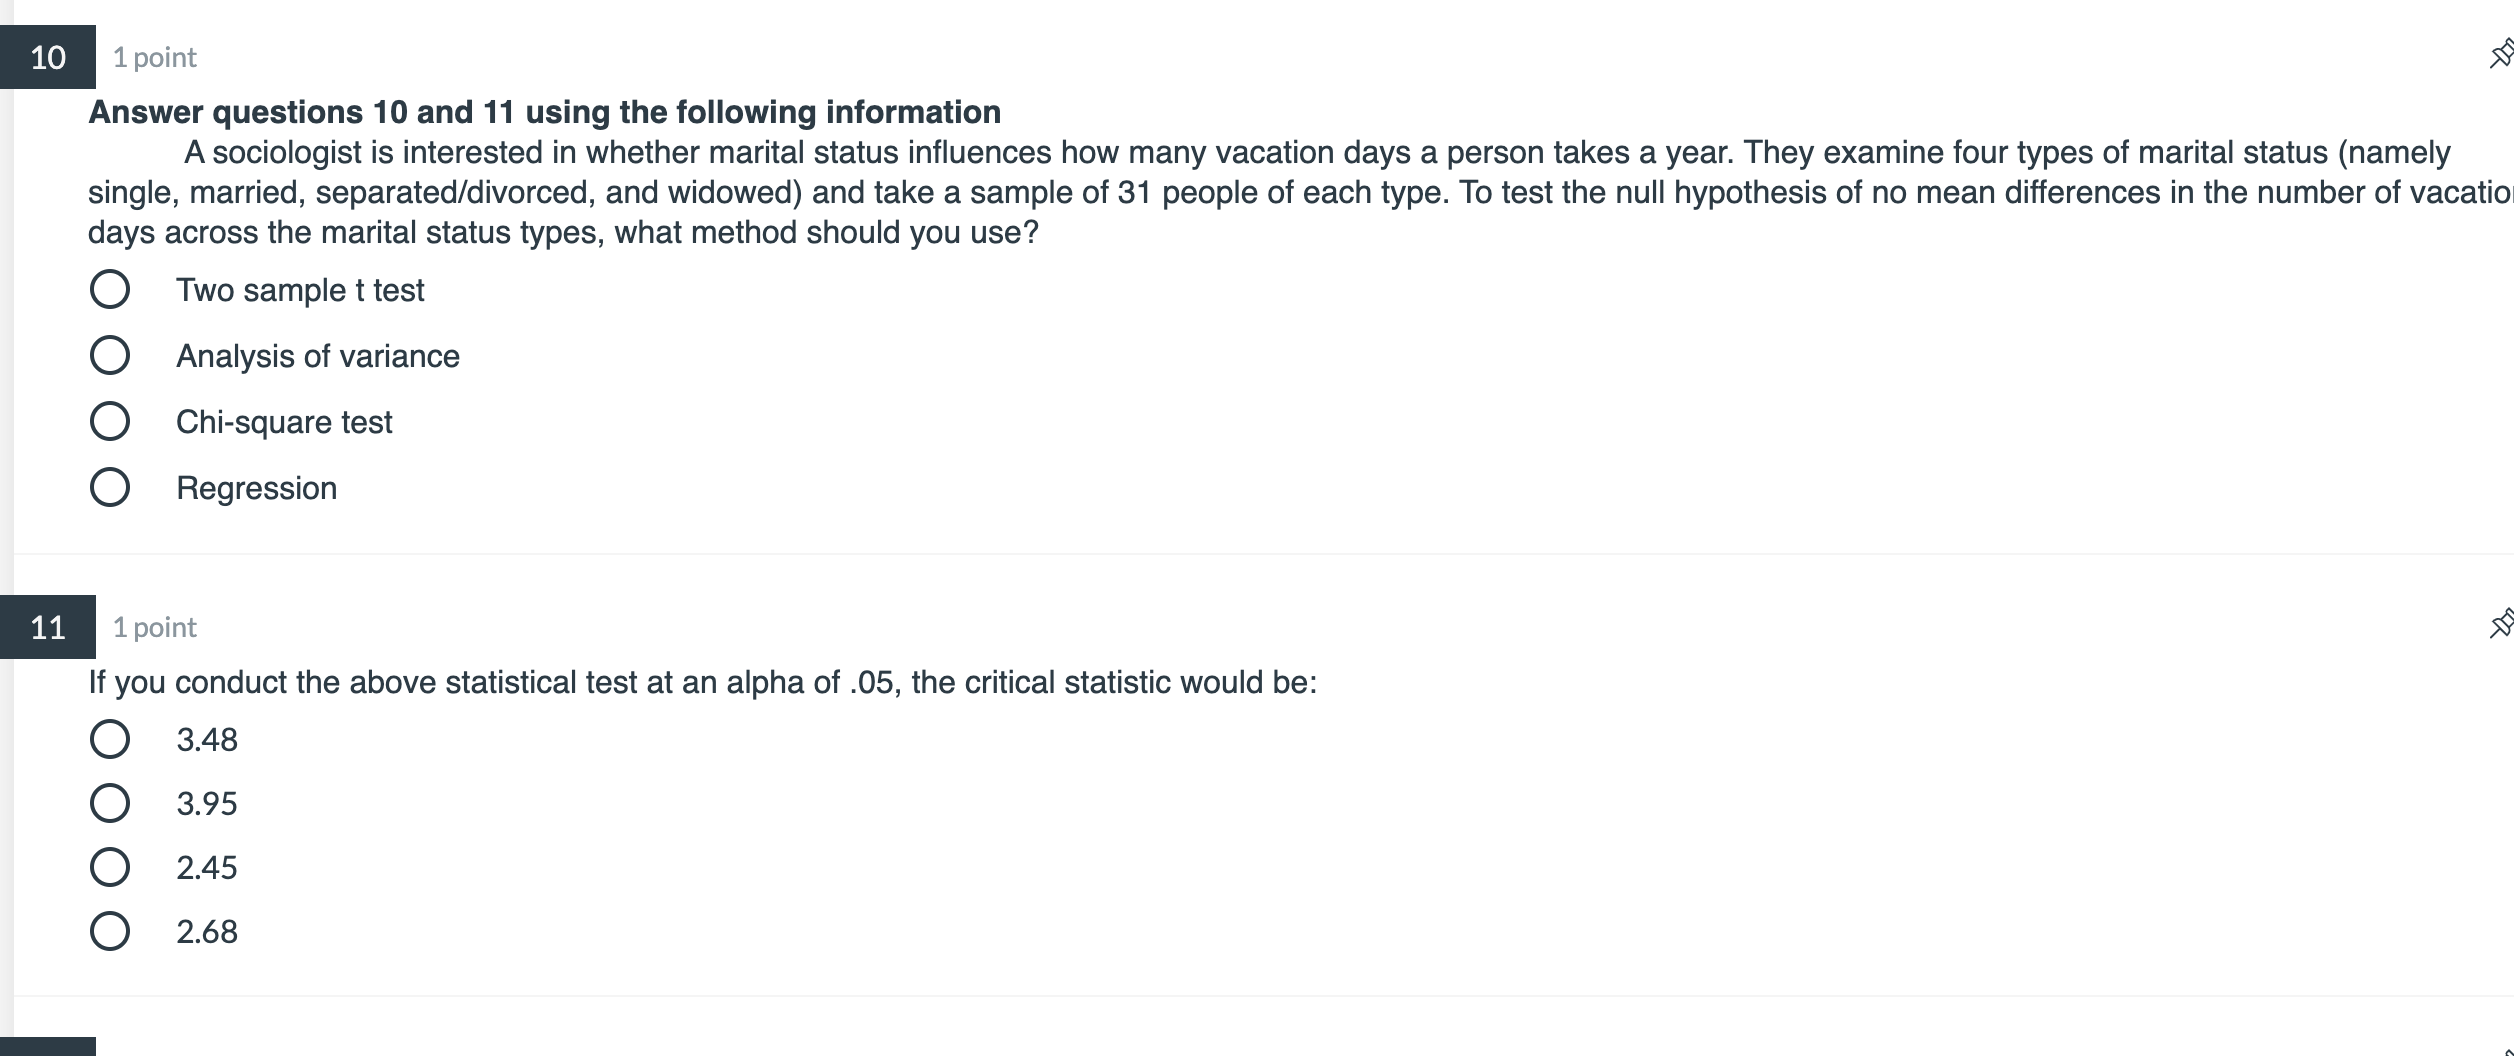The height and width of the screenshot is (1056, 2514).
Task: Select 3.48 as the critical statistic
Action: pos(110,739)
